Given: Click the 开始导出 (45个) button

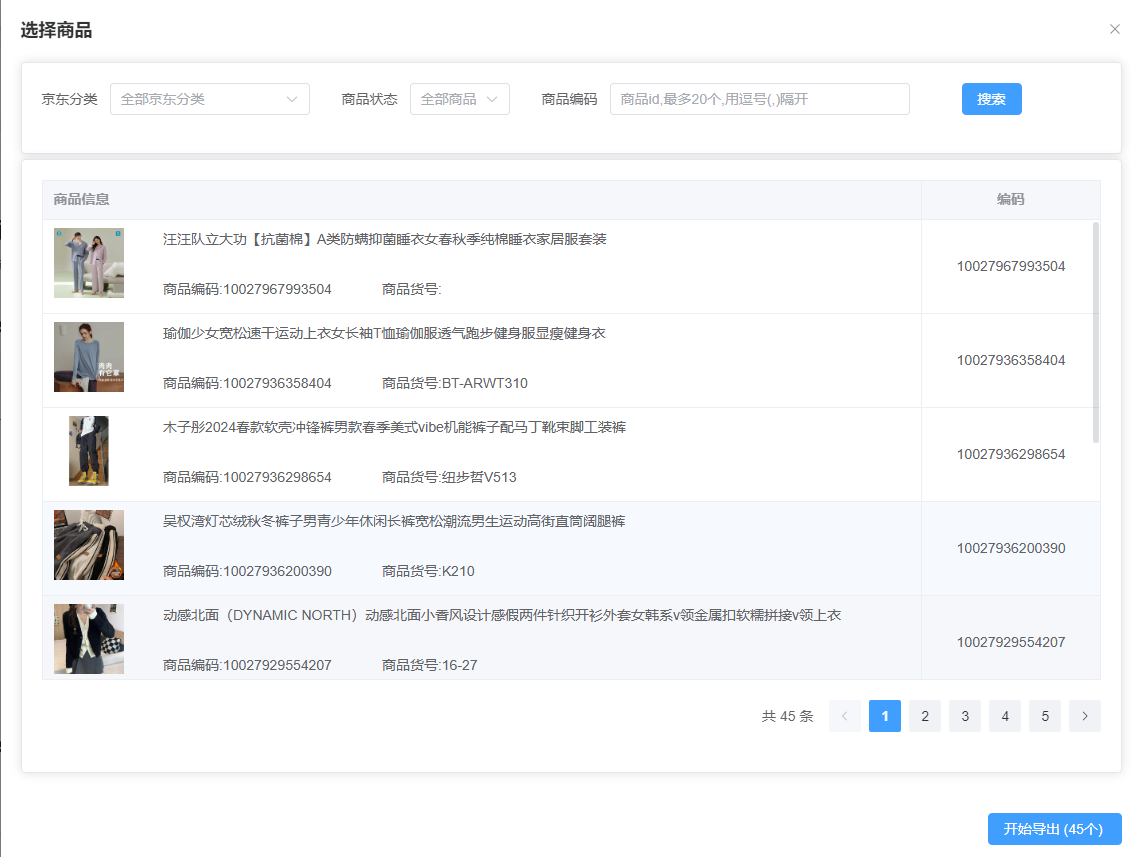Looking at the screenshot, I should pyautogui.click(x=1054, y=829).
